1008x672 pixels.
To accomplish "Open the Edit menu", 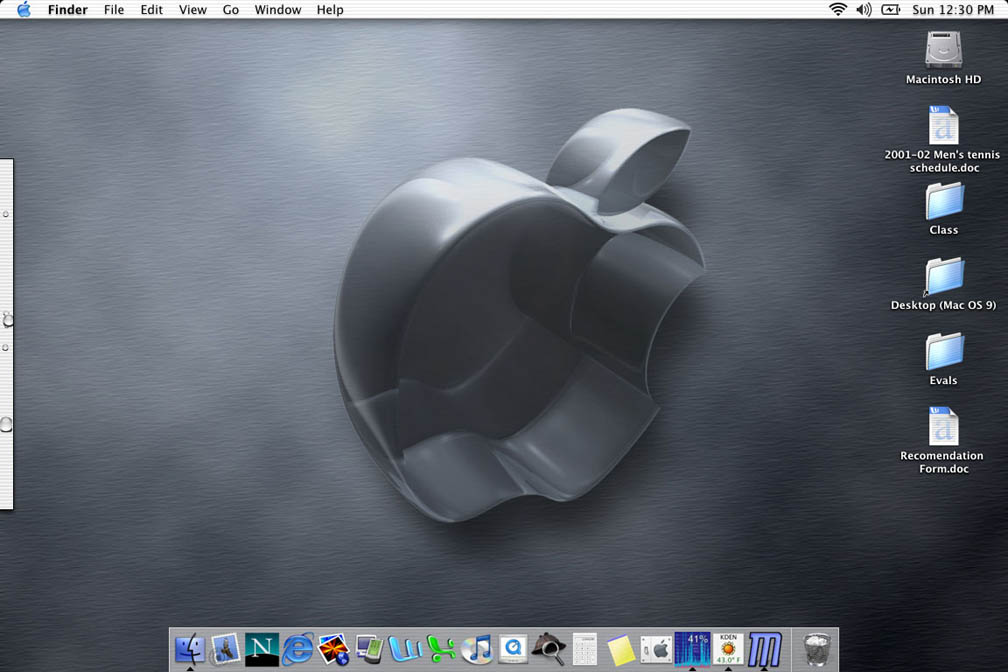I will tap(152, 10).
